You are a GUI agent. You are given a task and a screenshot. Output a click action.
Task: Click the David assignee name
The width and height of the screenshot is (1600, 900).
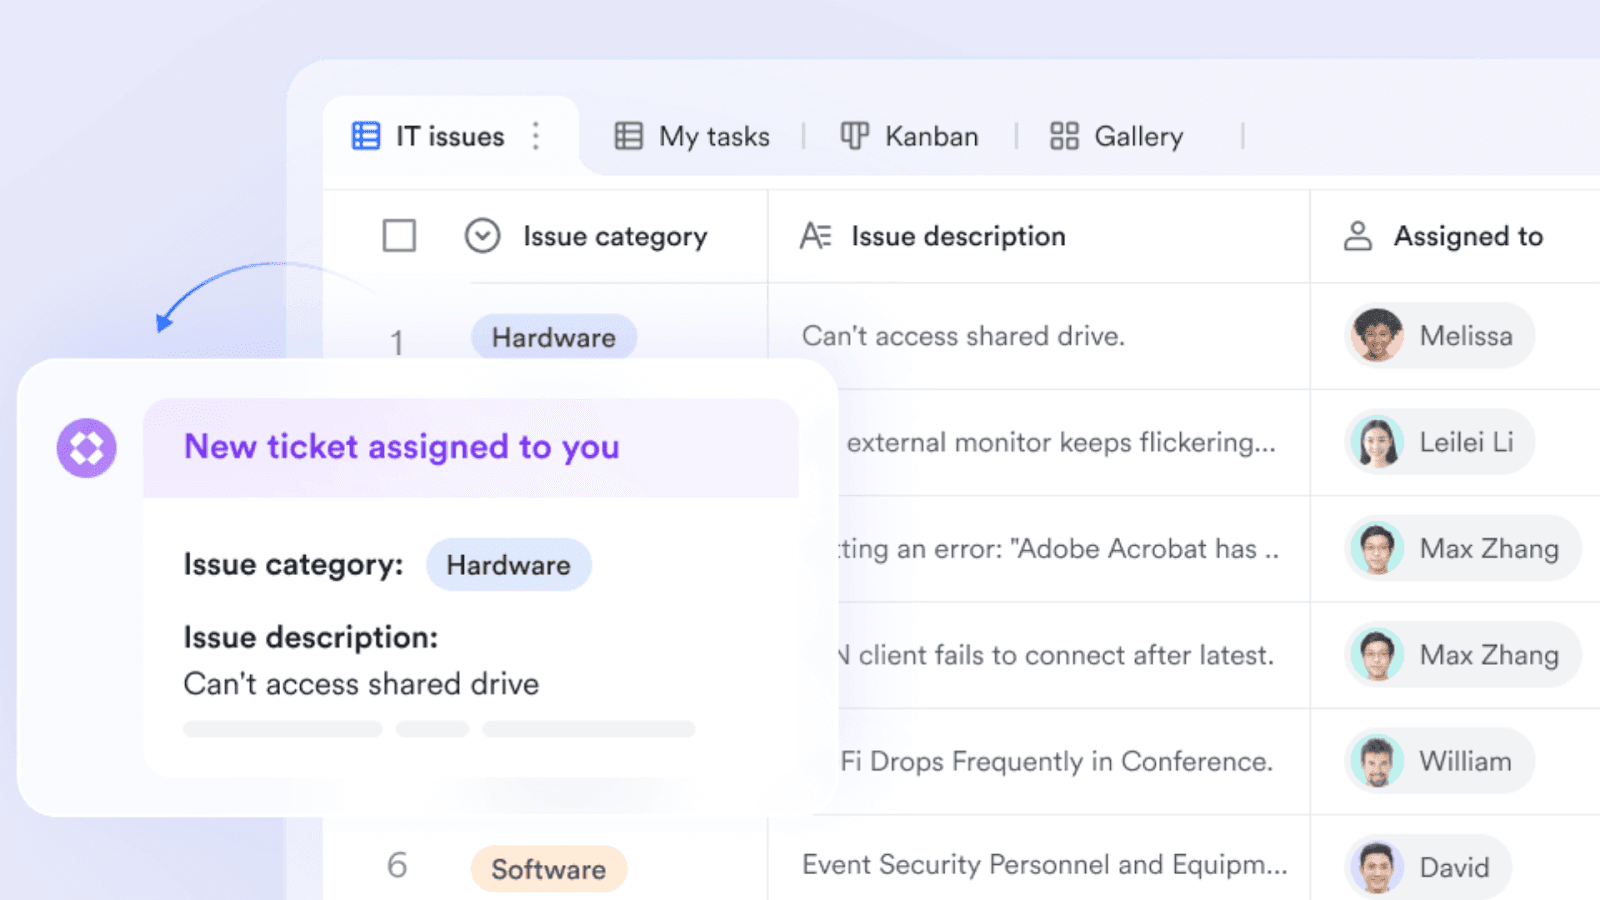click(1455, 867)
